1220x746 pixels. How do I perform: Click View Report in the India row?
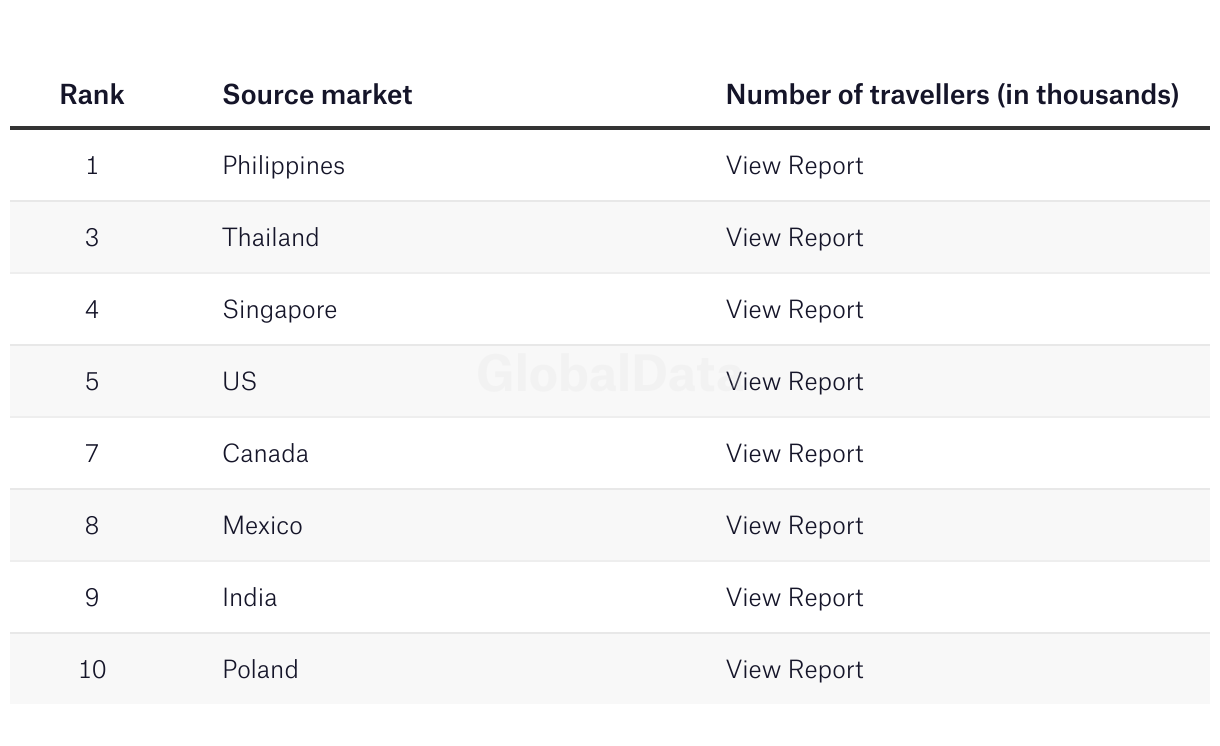coord(794,598)
